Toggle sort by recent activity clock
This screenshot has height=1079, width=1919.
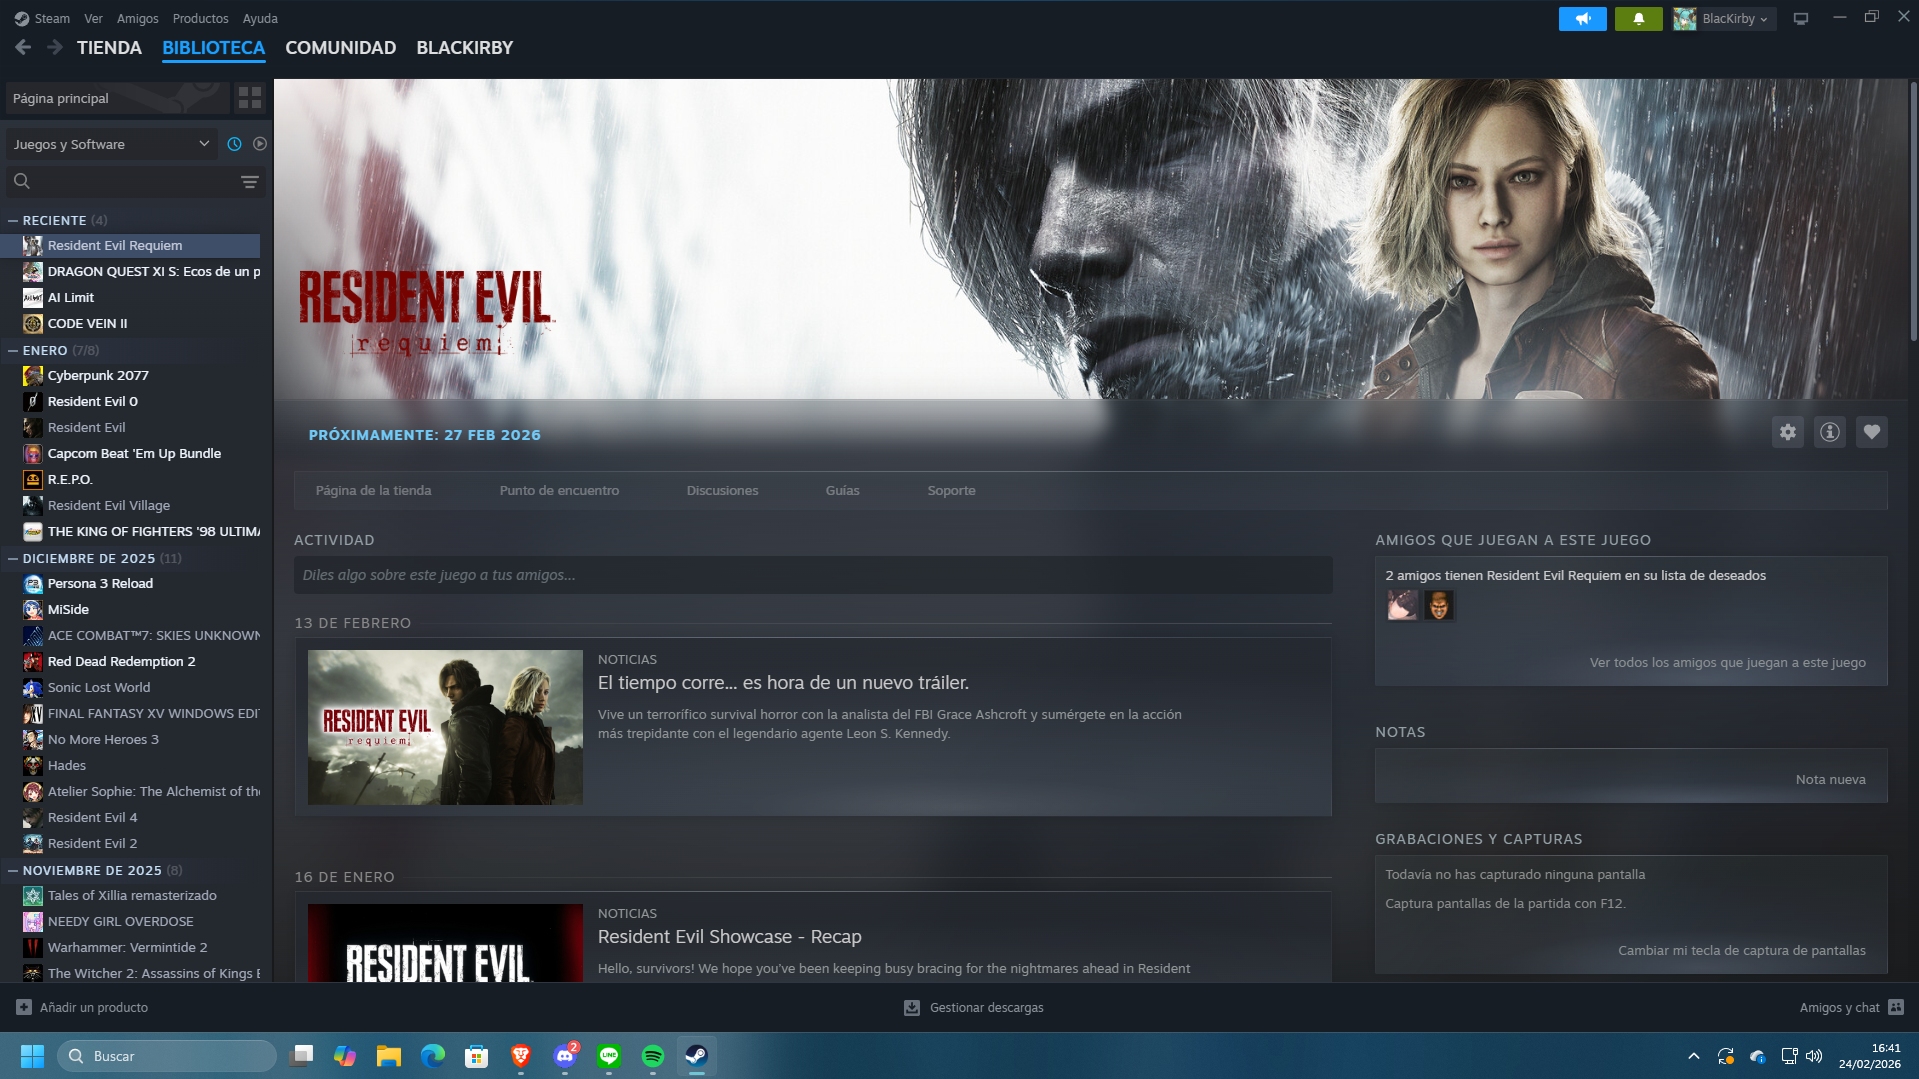[x=234, y=144]
